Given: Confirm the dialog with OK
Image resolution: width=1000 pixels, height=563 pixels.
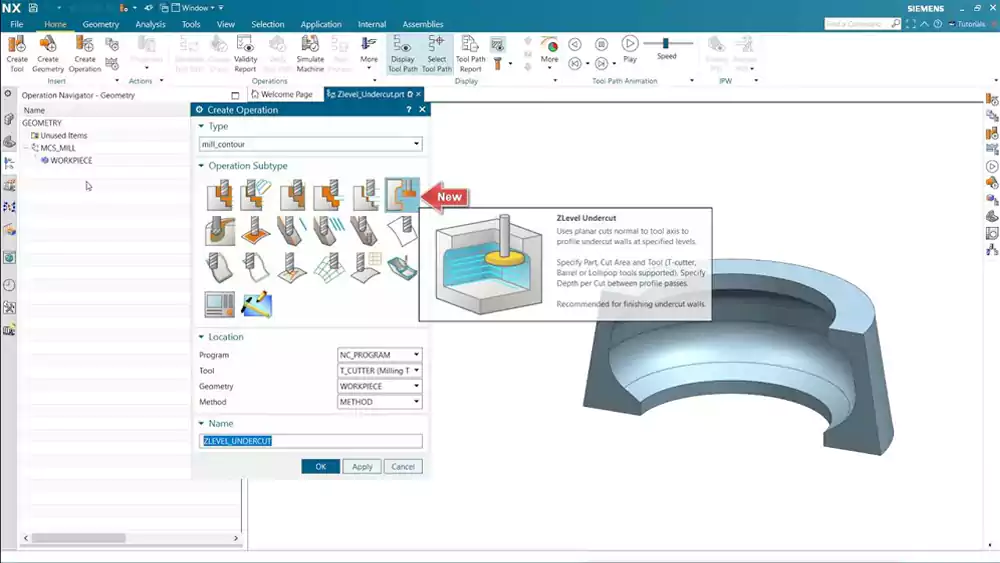Looking at the screenshot, I should [320, 467].
